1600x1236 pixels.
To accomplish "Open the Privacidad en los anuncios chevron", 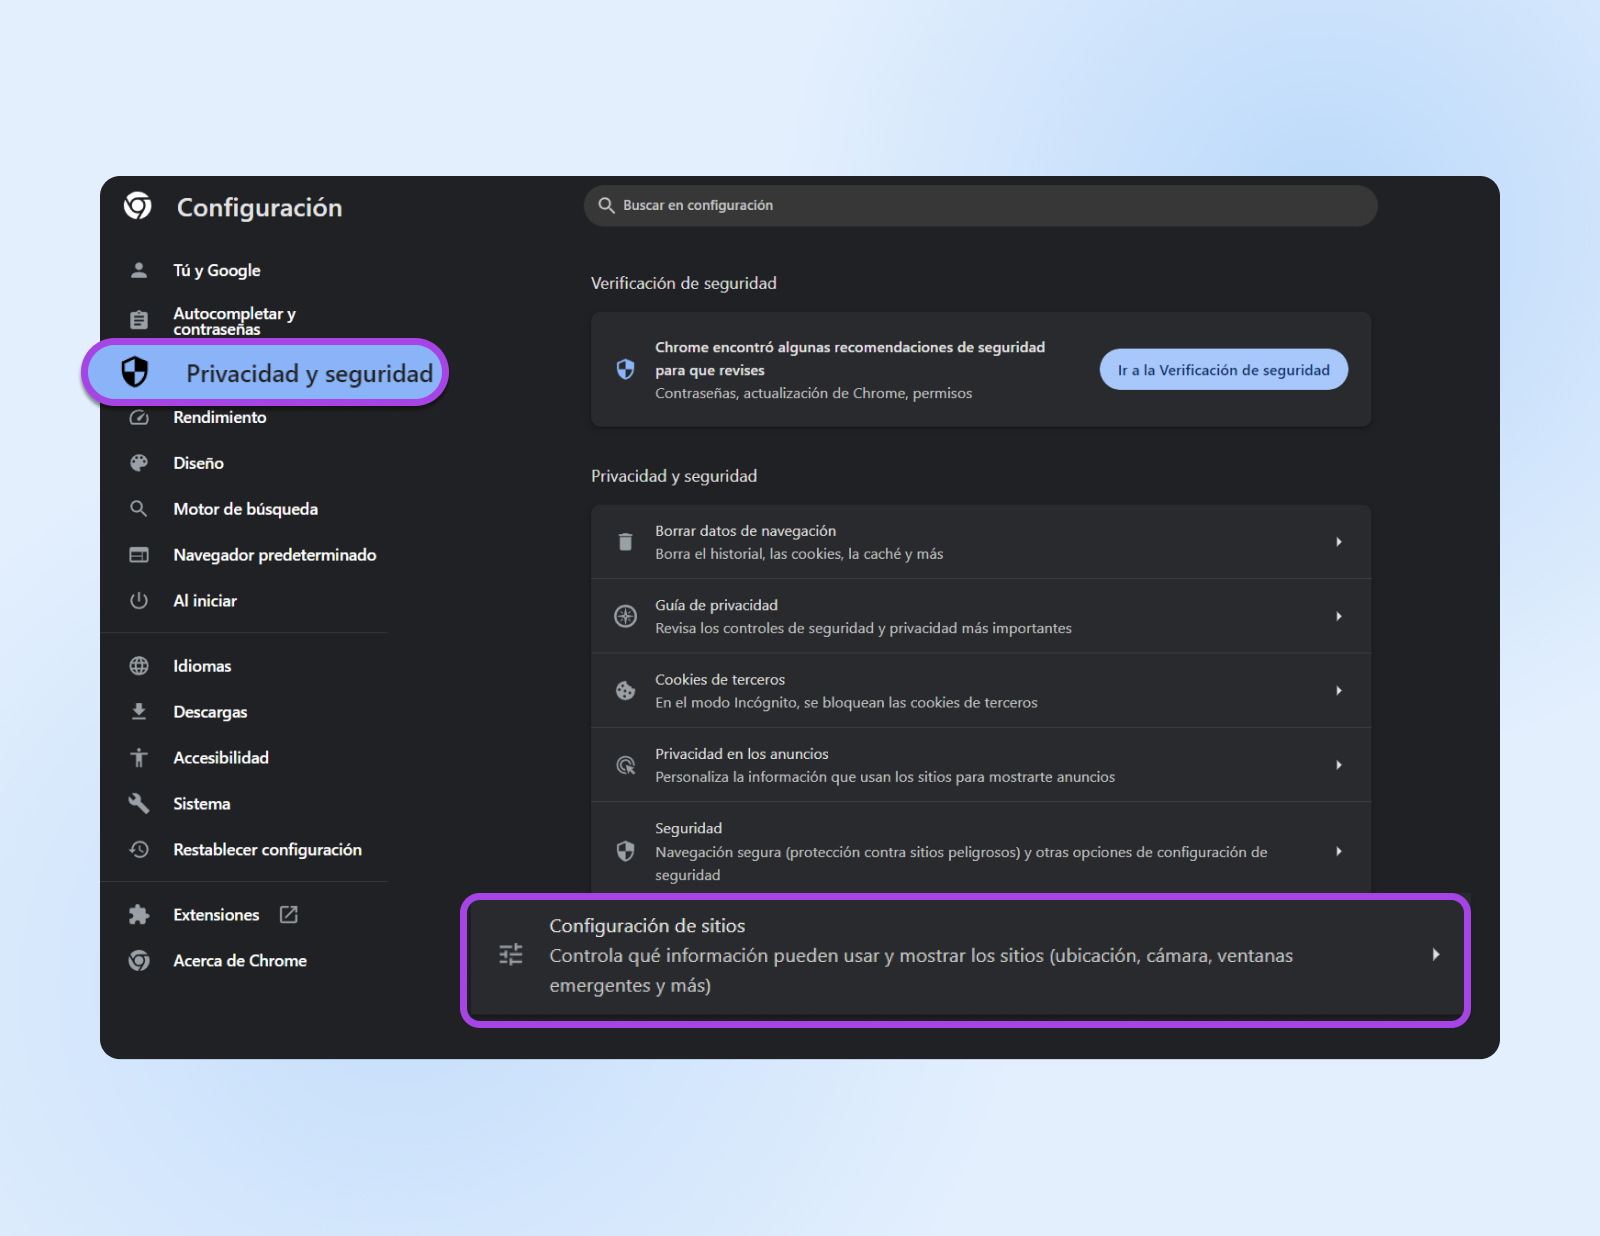I will click(x=1338, y=765).
